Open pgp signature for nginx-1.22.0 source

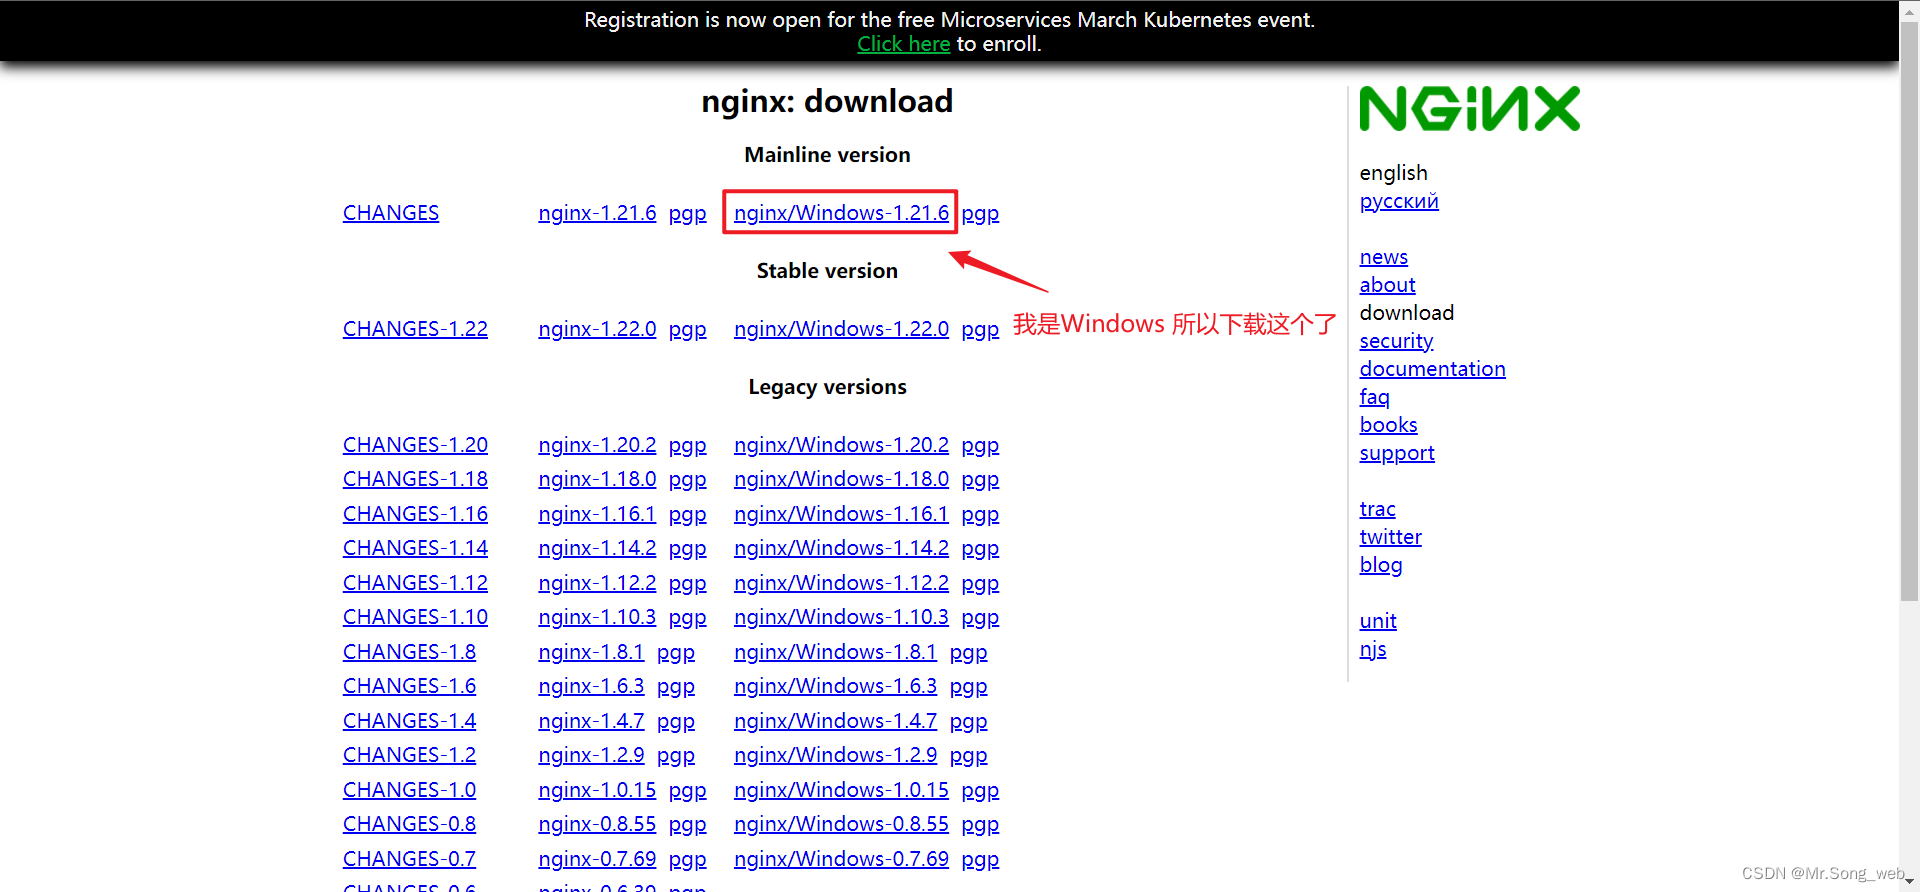[687, 329]
